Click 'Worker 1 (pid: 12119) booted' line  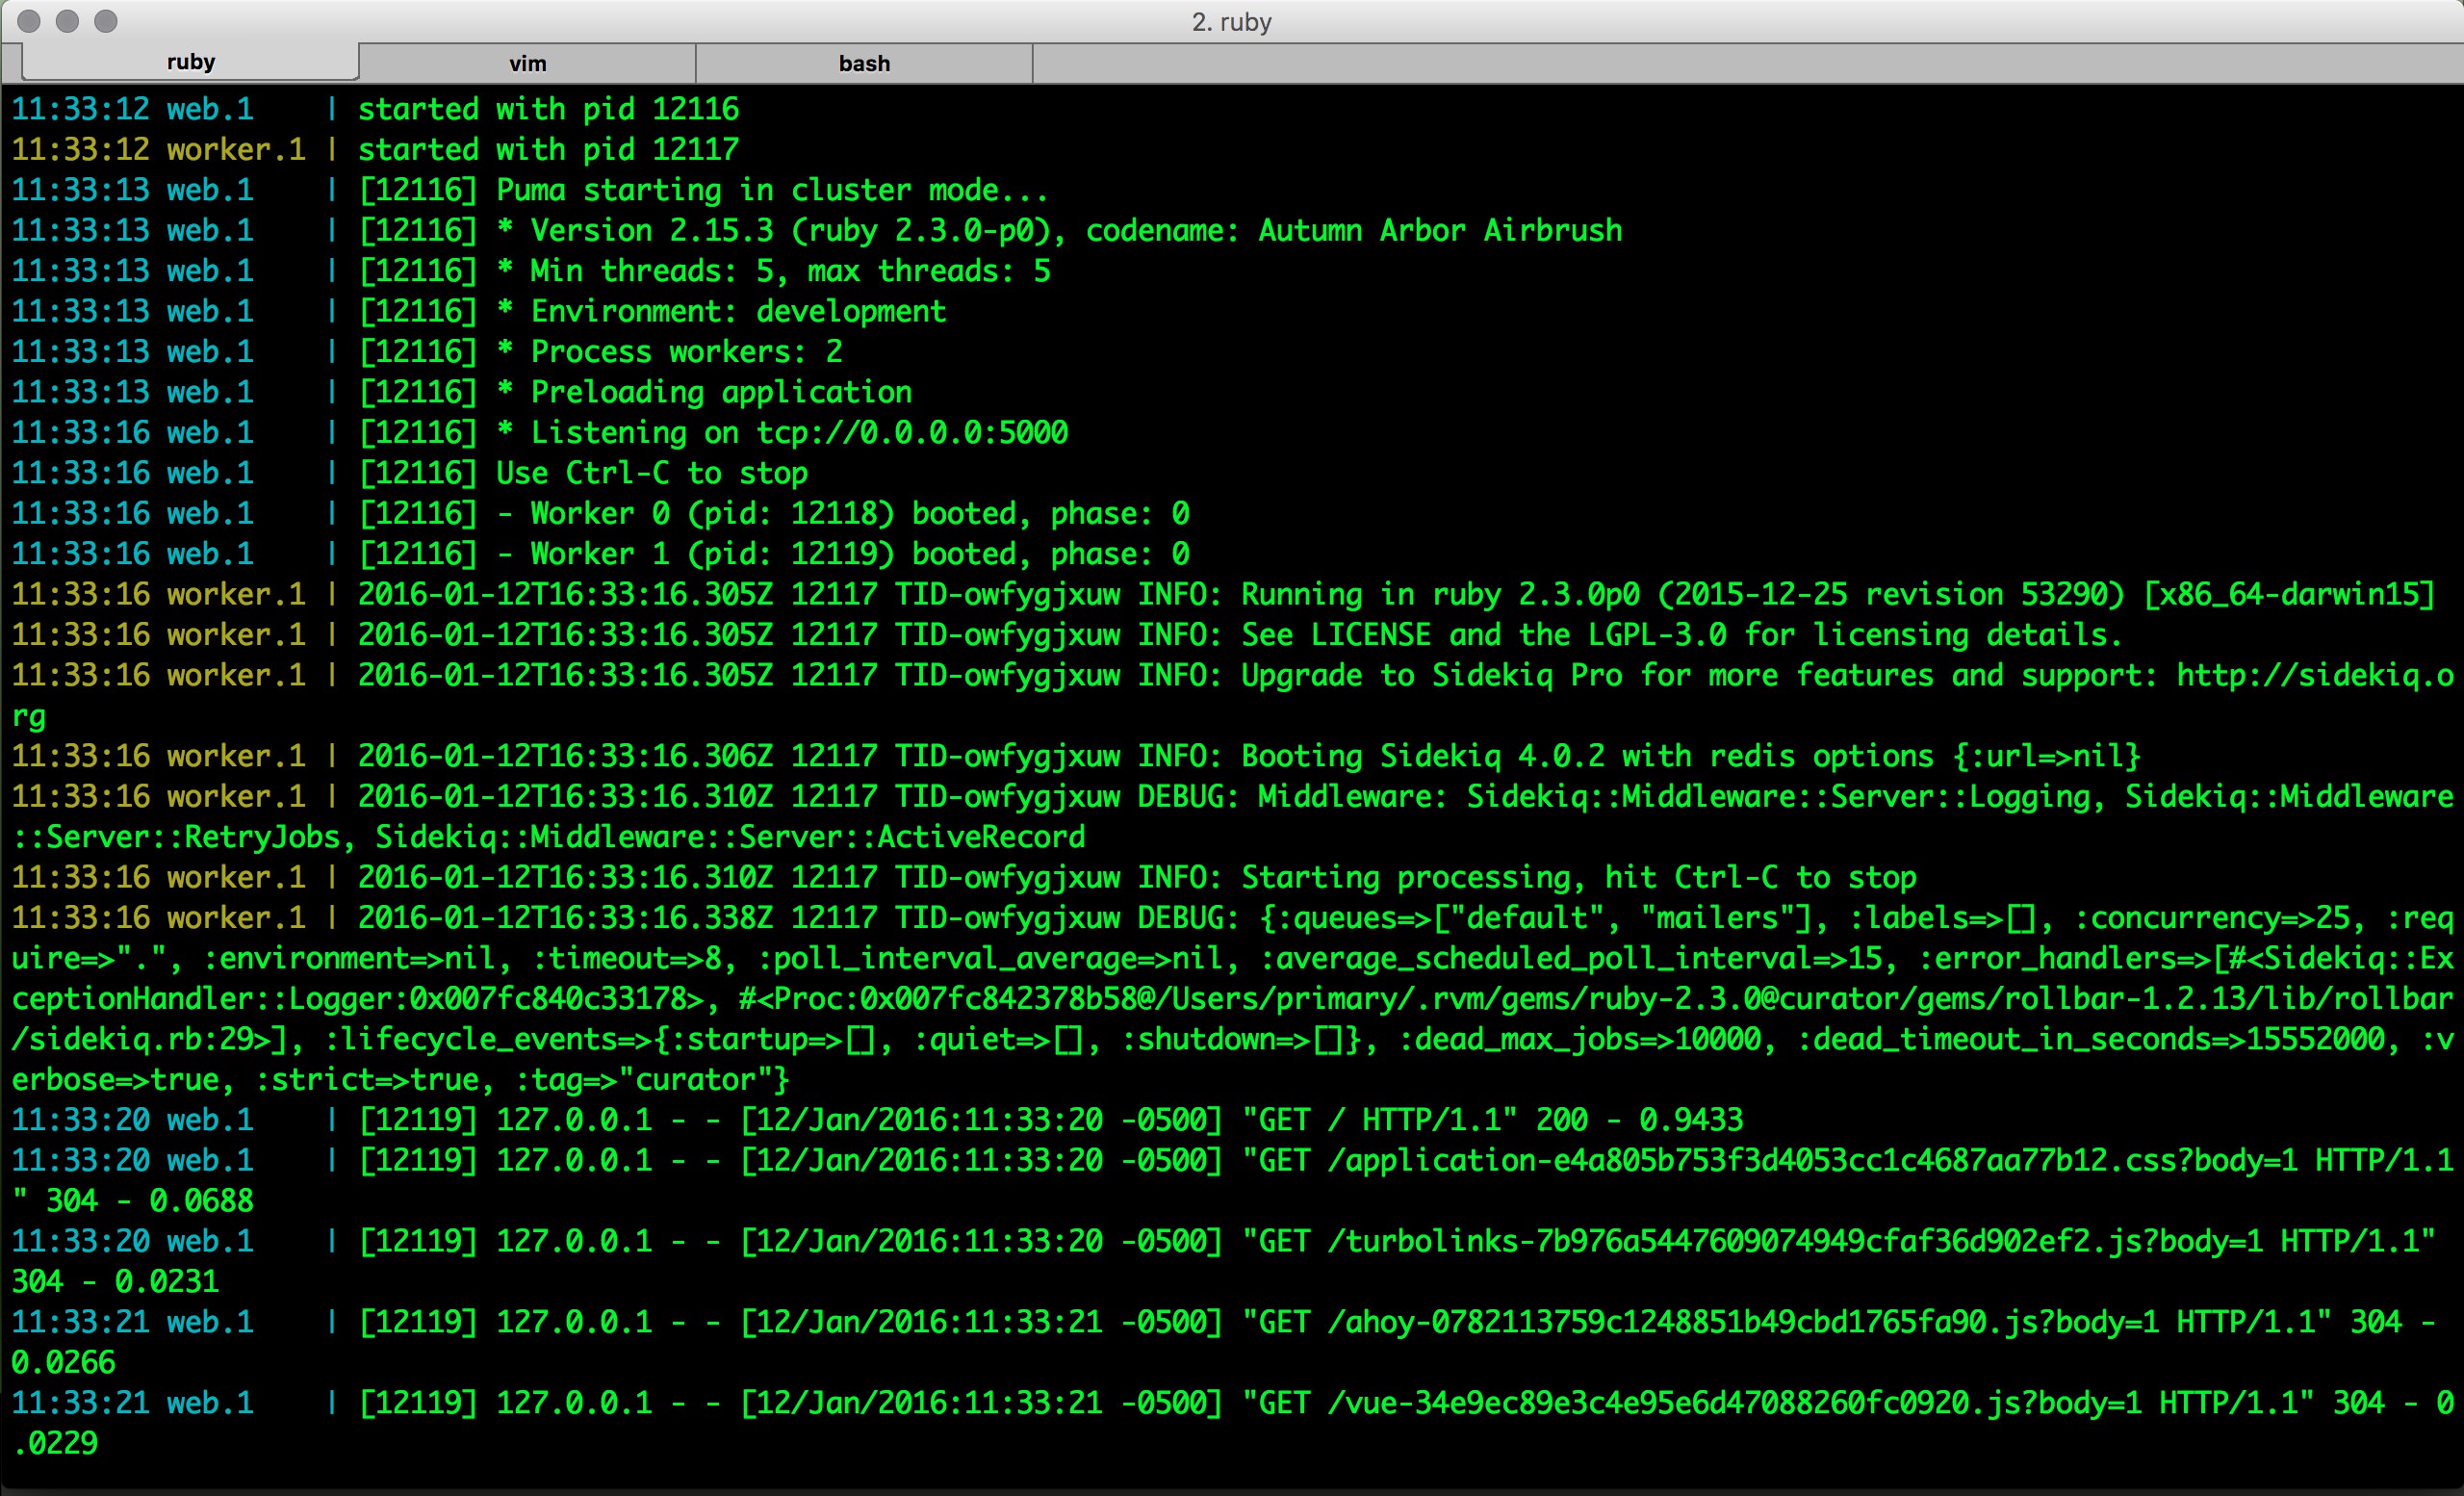pos(773,554)
